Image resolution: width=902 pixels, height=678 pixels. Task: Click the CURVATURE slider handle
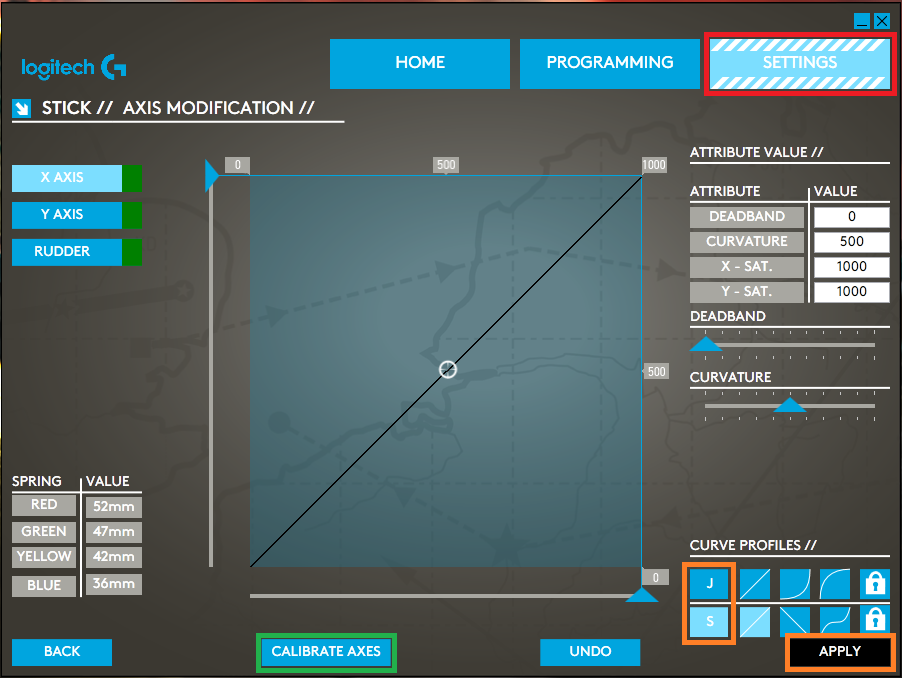[x=790, y=405]
